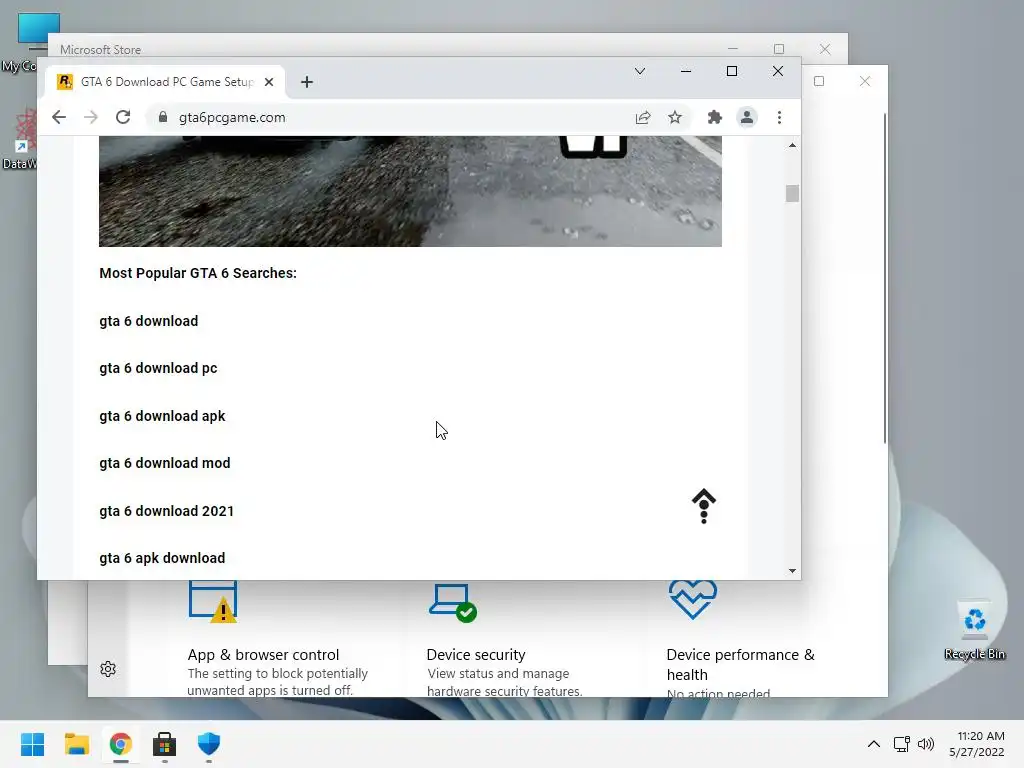Open Device performance & health section
Screen dimensions: 1024x768
(x=741, y=665)
